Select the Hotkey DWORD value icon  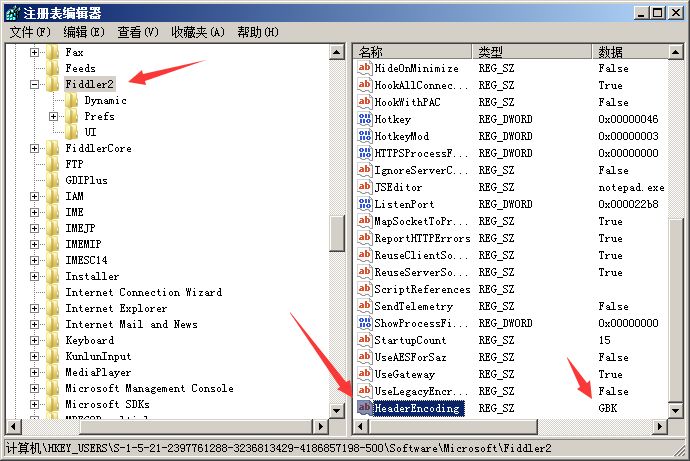point(365,119)
